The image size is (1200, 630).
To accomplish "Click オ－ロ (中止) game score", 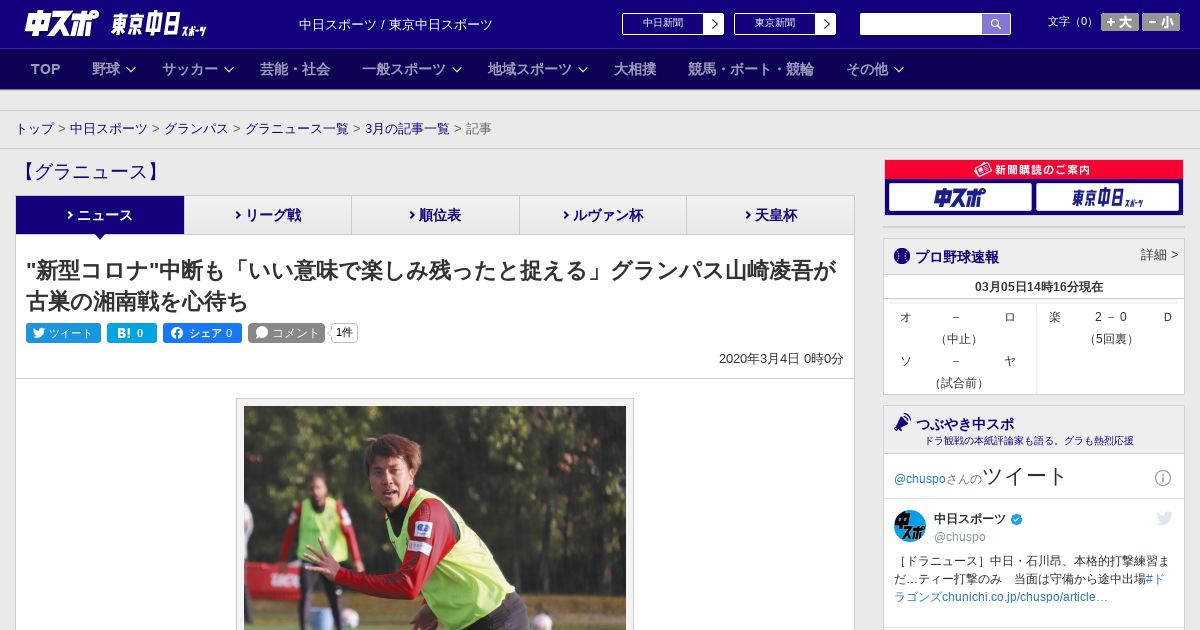I will [x=958, y=328].
